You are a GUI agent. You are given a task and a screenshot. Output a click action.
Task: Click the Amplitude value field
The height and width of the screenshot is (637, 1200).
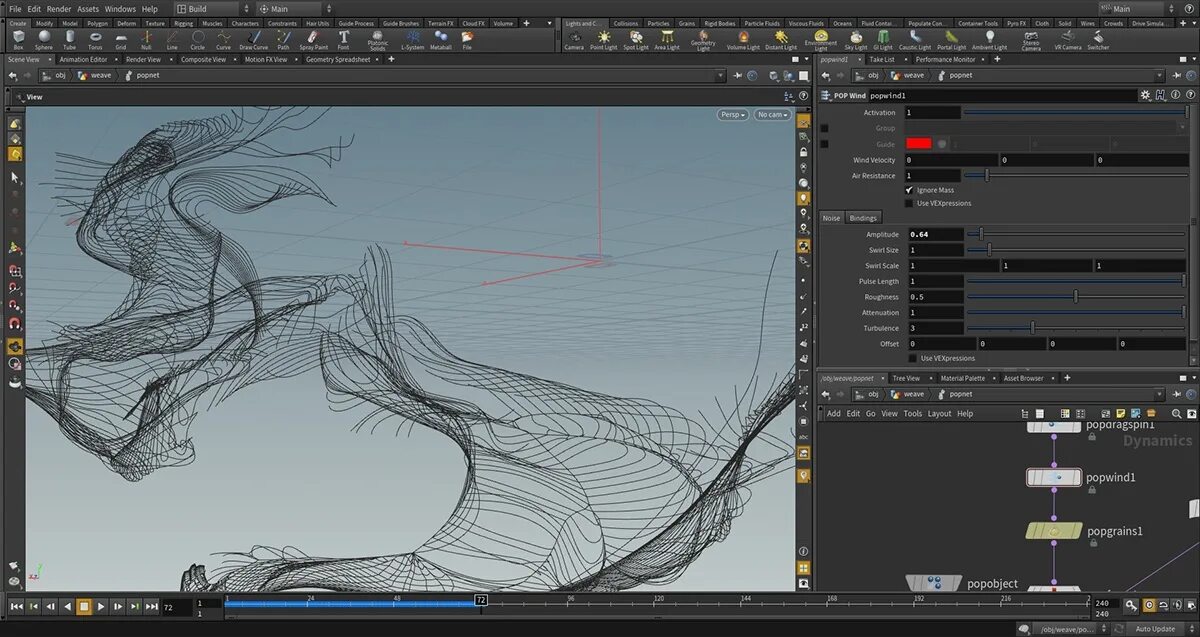point(934,234)
